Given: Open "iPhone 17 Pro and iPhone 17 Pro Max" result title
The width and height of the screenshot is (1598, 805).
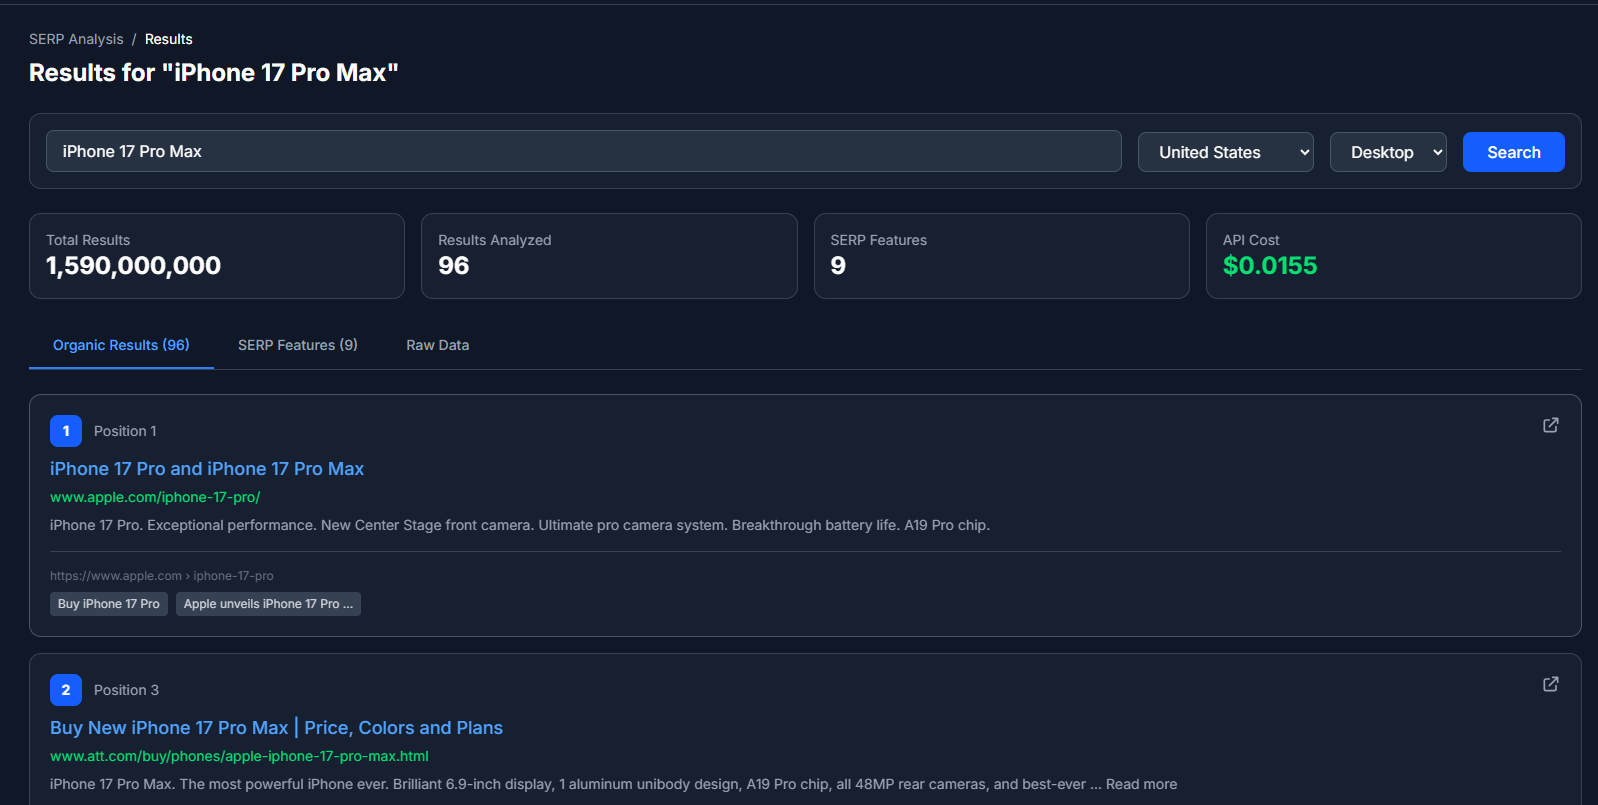Looking at the screenshot, I should (207, 469).
